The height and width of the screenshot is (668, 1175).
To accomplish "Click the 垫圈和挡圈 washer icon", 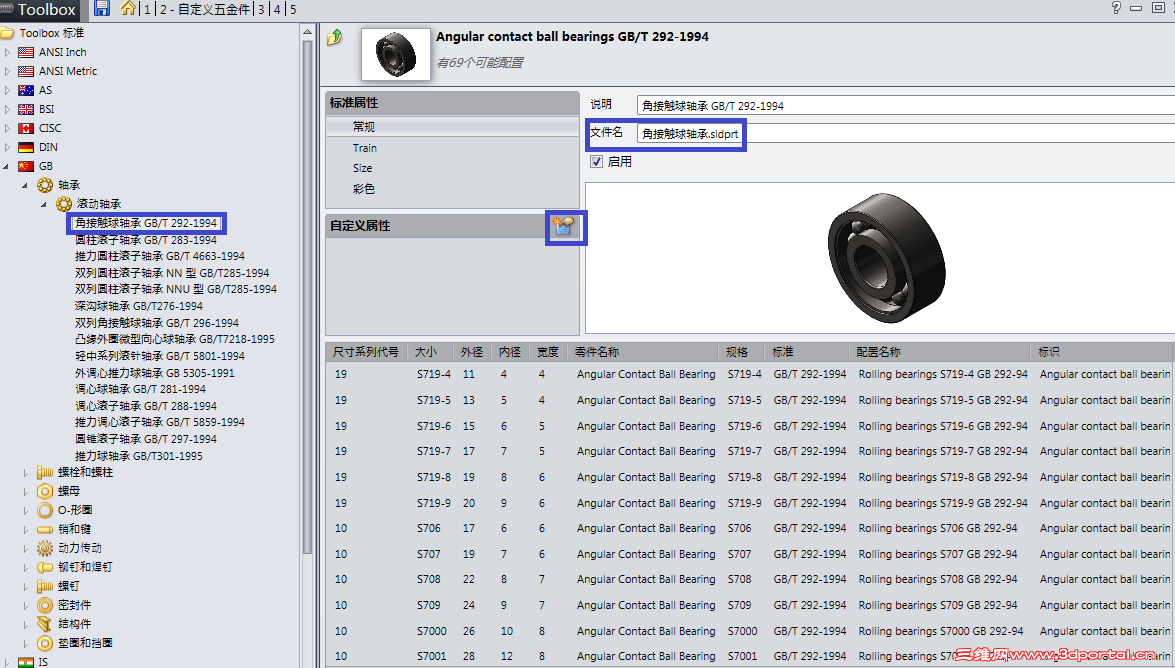I will click(x=45, y=643).
